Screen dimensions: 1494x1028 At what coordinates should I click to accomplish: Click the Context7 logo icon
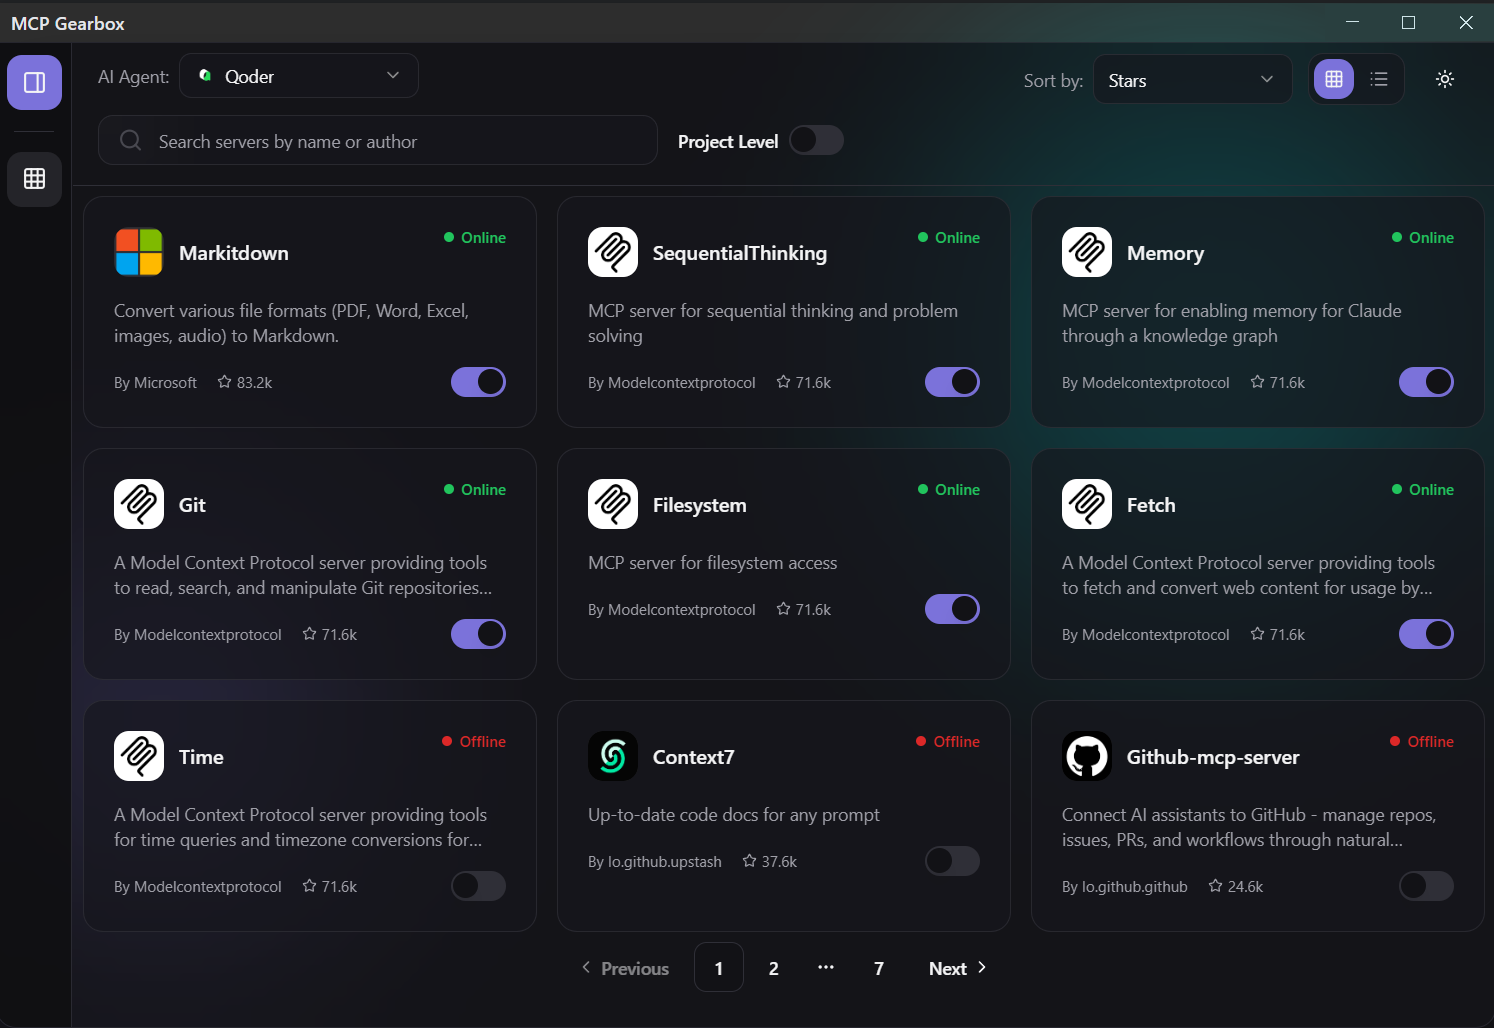click(613, 756)
